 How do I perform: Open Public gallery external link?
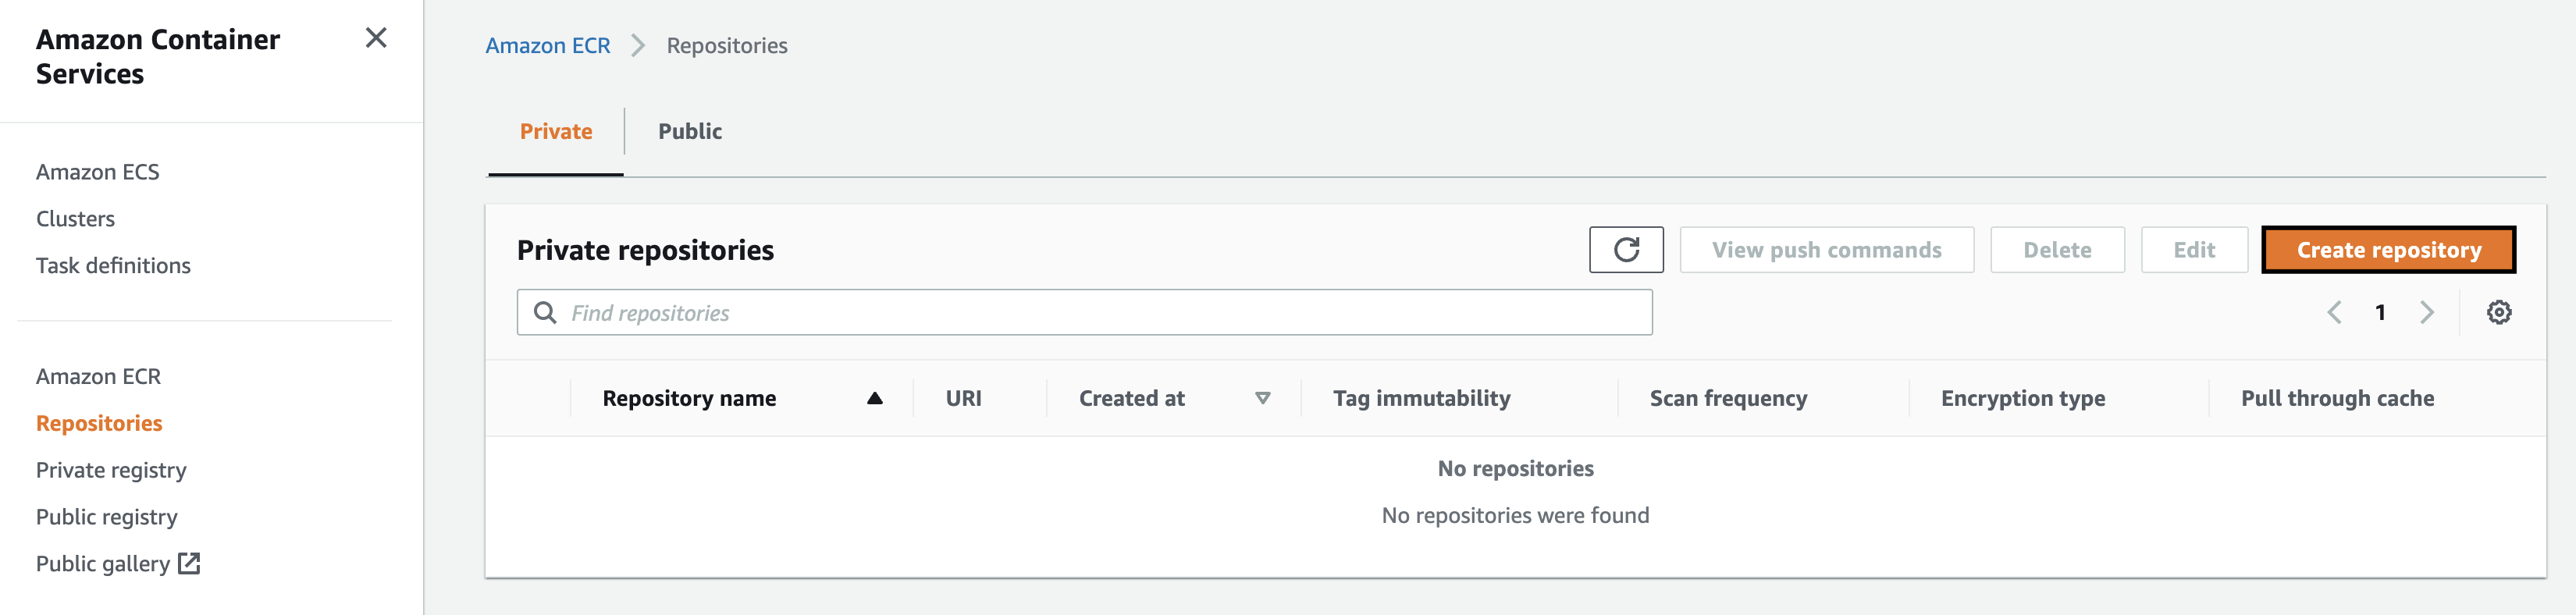[x=117, y=564]
